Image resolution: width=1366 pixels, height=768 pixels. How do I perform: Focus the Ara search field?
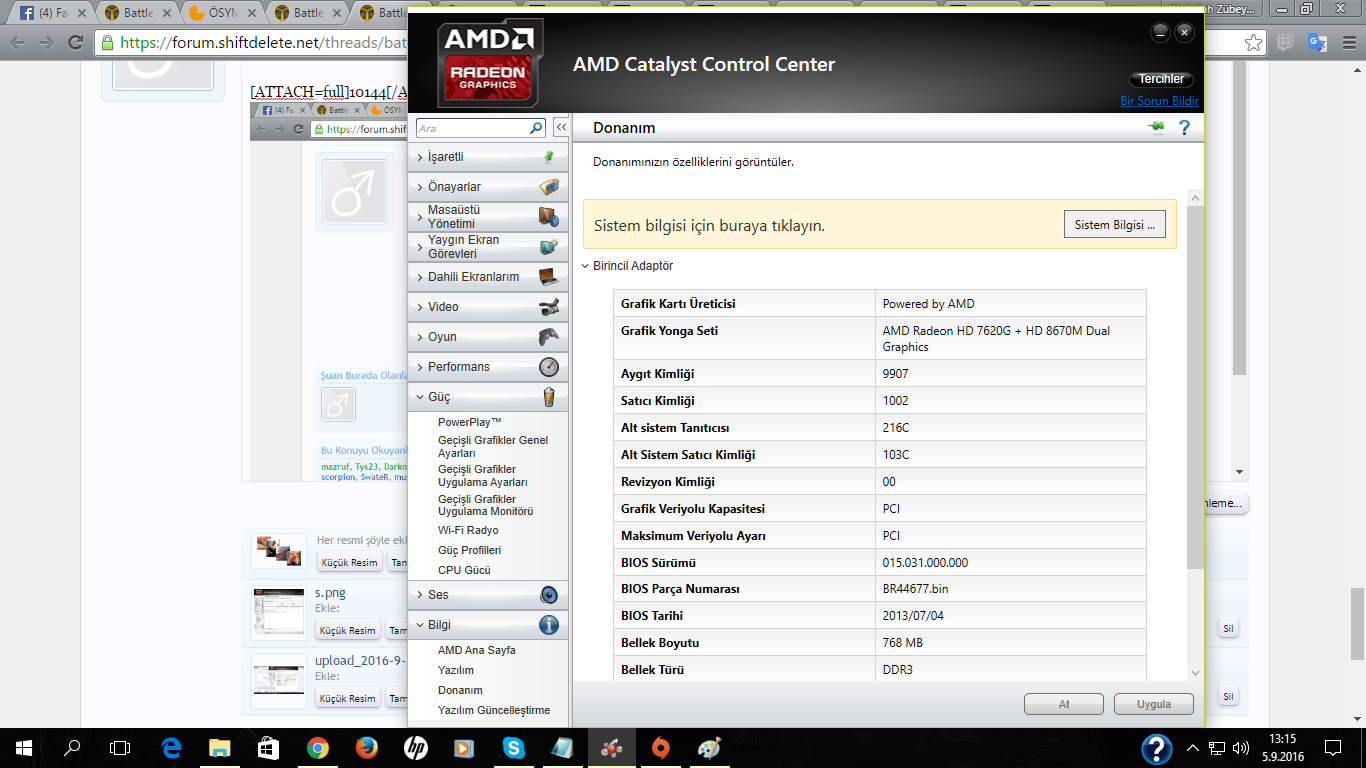tap(471, 128)
